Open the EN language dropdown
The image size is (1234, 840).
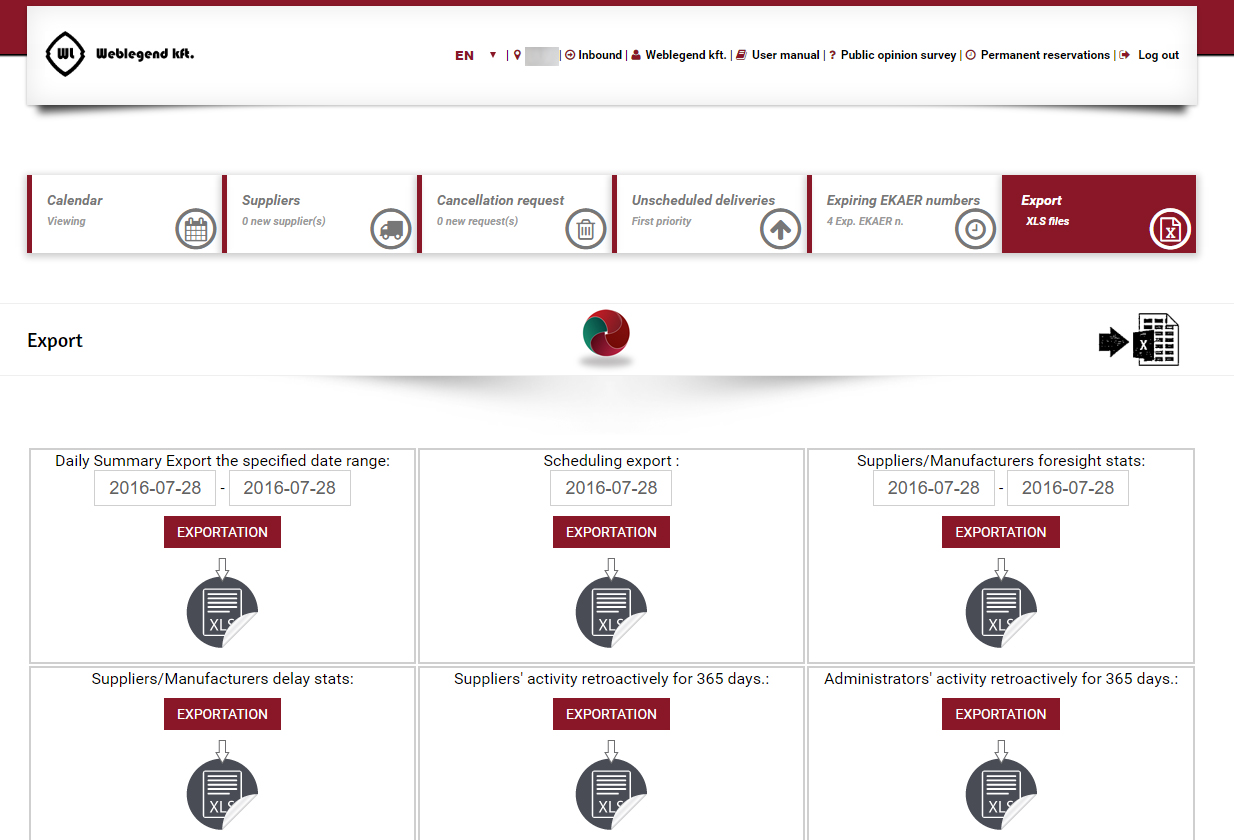coord(476,55)
